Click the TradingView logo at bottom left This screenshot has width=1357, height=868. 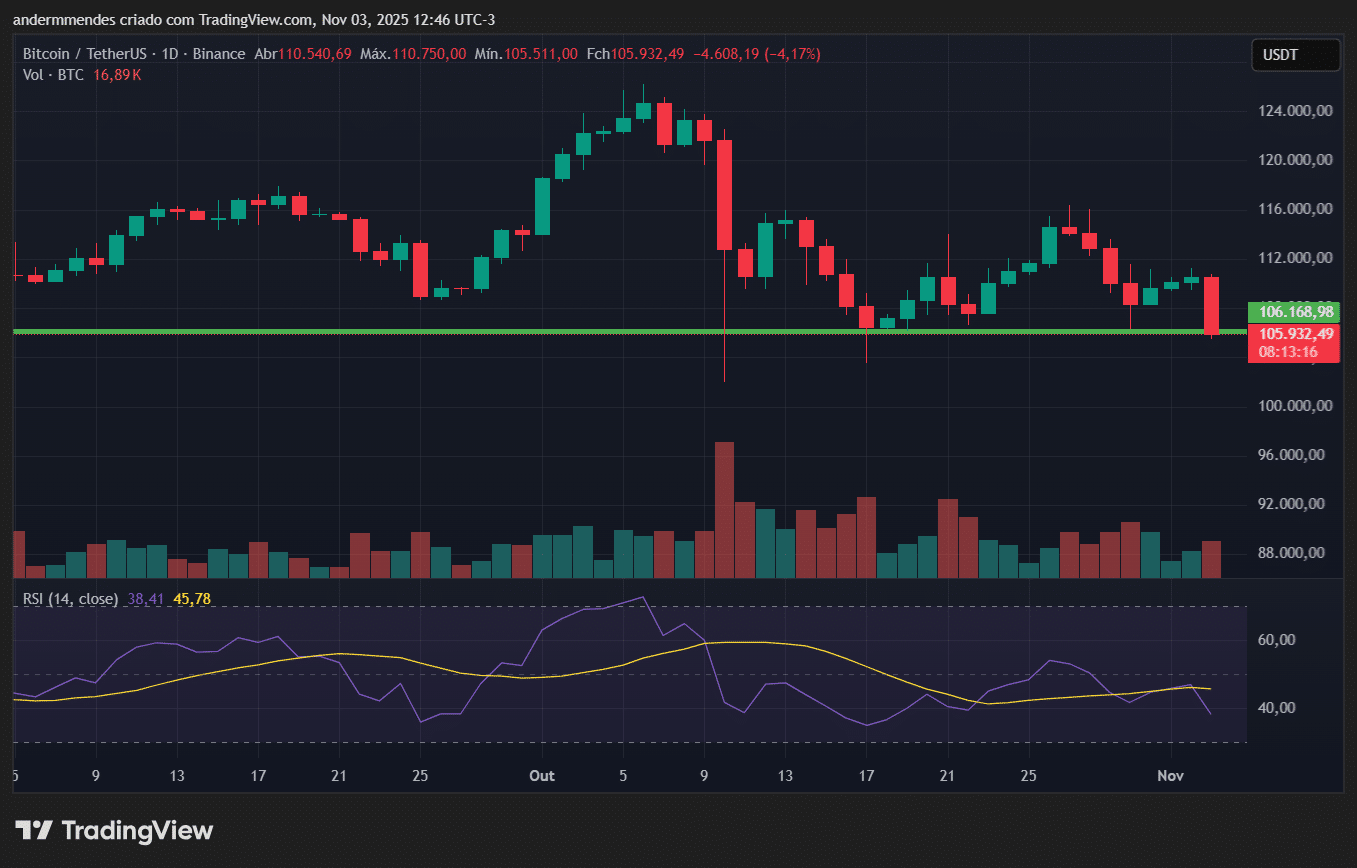pos(115,830)
